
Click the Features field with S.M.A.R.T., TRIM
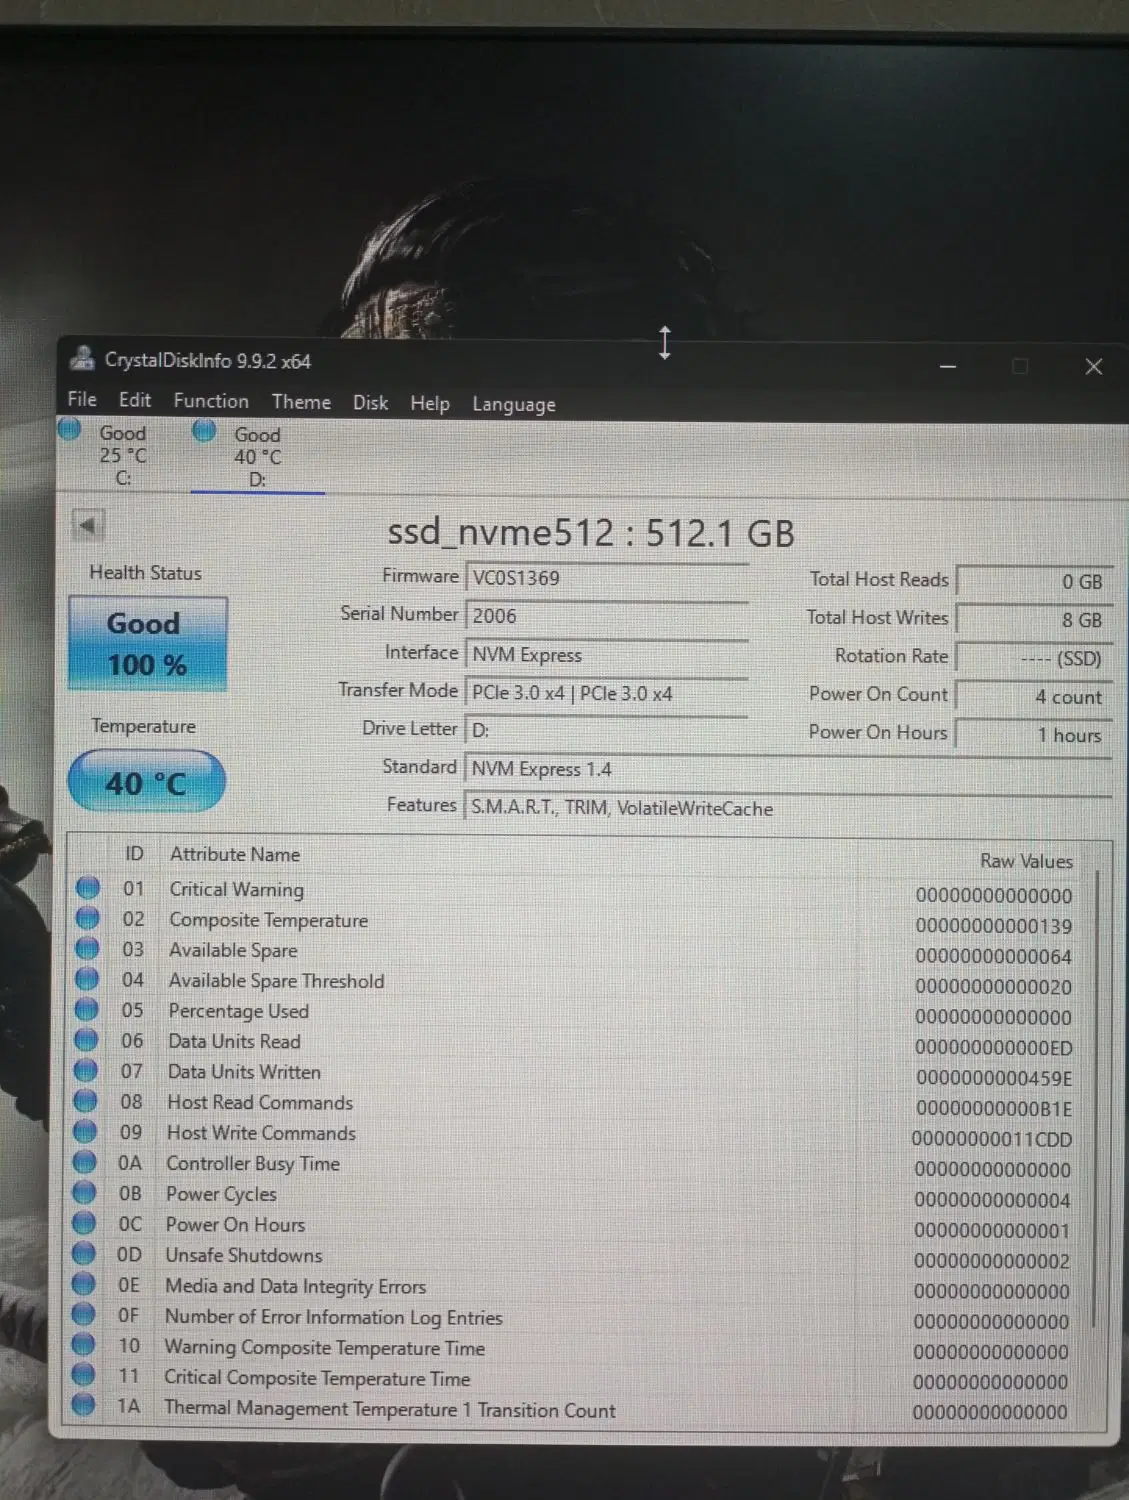click(x=789, y=808)
